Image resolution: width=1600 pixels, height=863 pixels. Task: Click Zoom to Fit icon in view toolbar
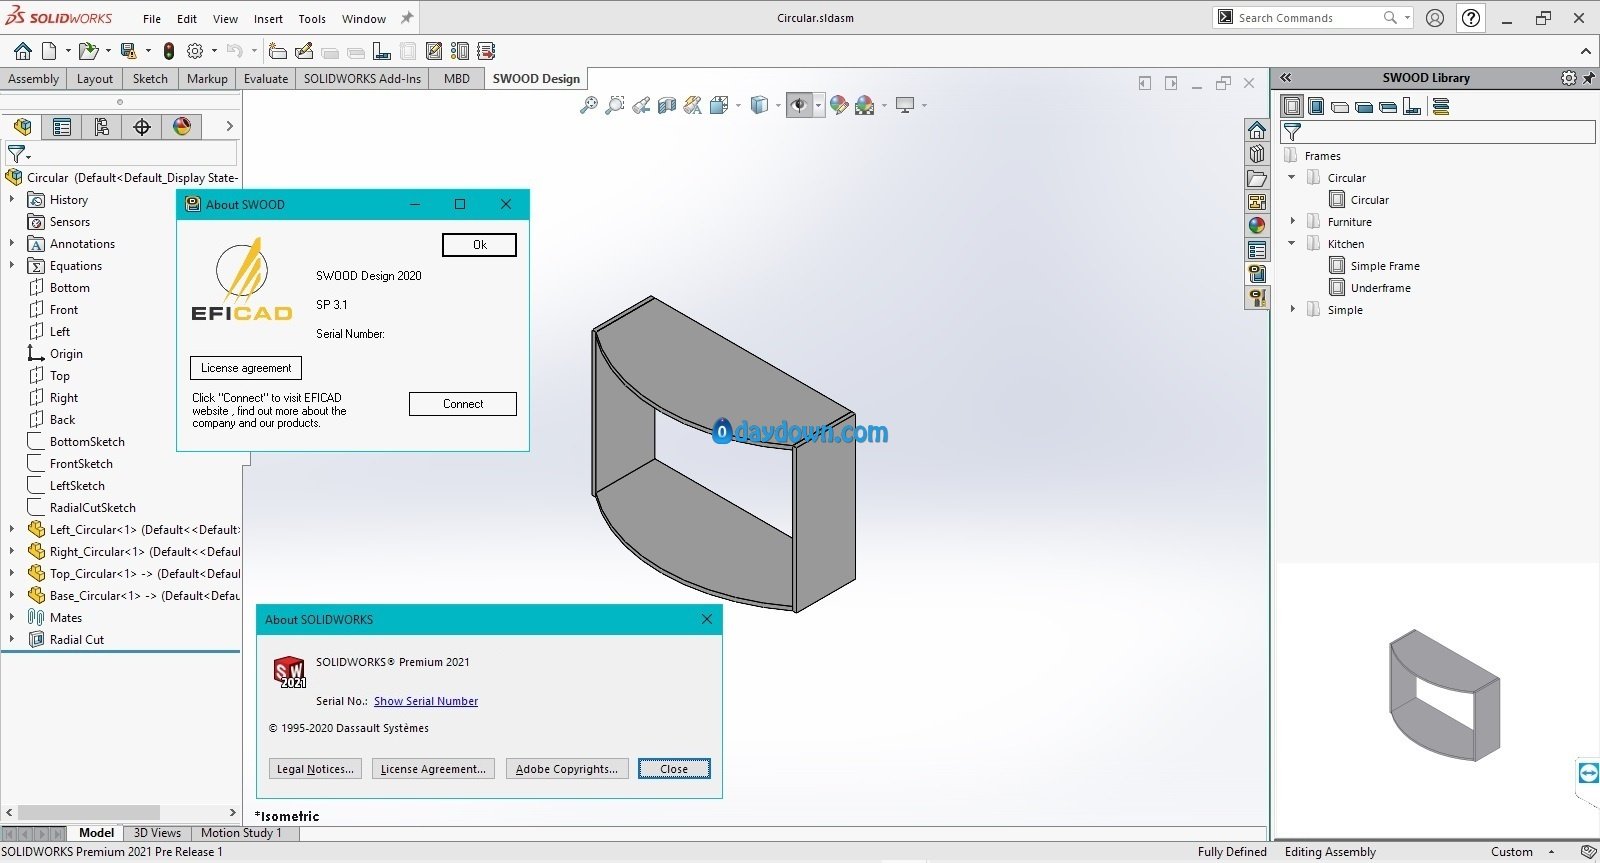click(x=589, y=105)
